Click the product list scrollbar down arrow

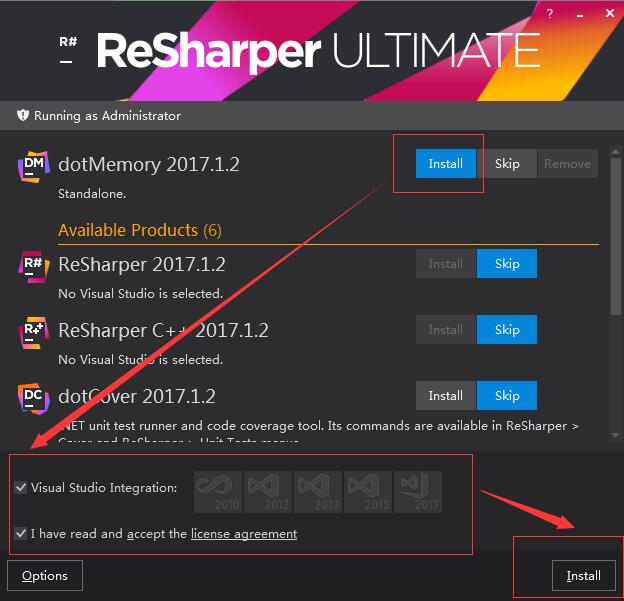click(615, 435)
